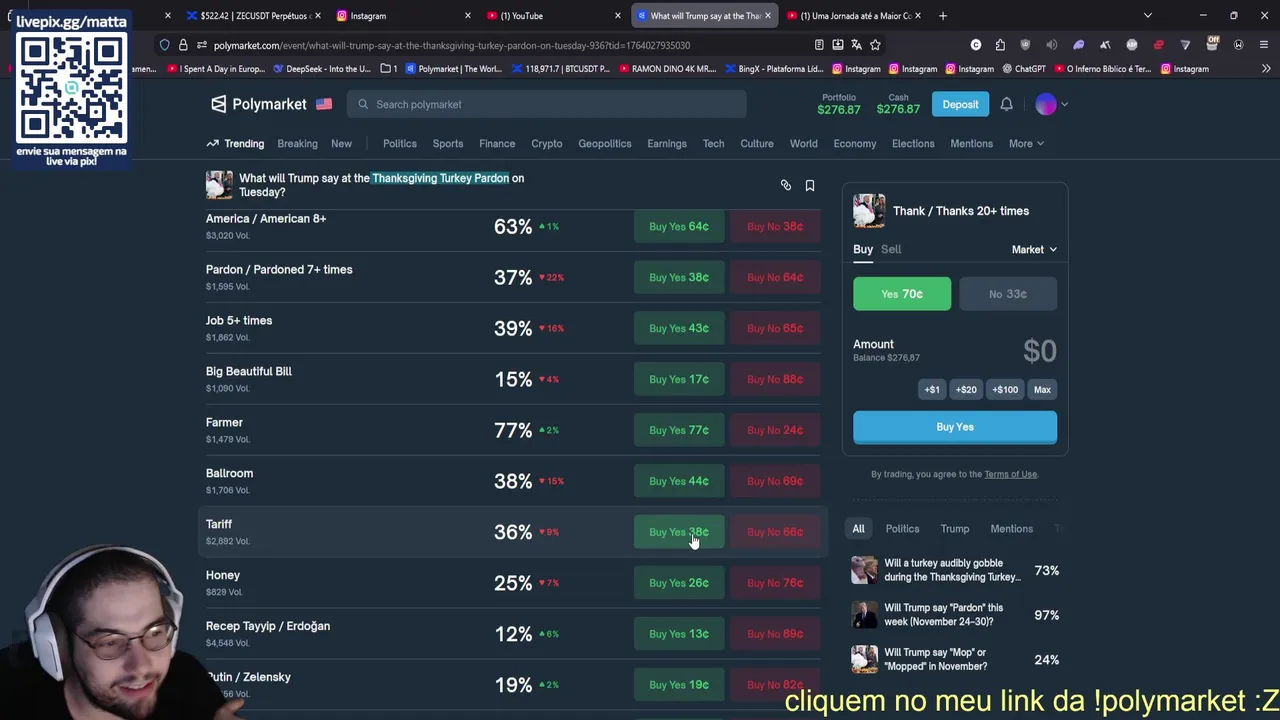This screenshot has height=720, width=1280.
Task: Open the notifications bell
Action: click(x=1006, y=104)
